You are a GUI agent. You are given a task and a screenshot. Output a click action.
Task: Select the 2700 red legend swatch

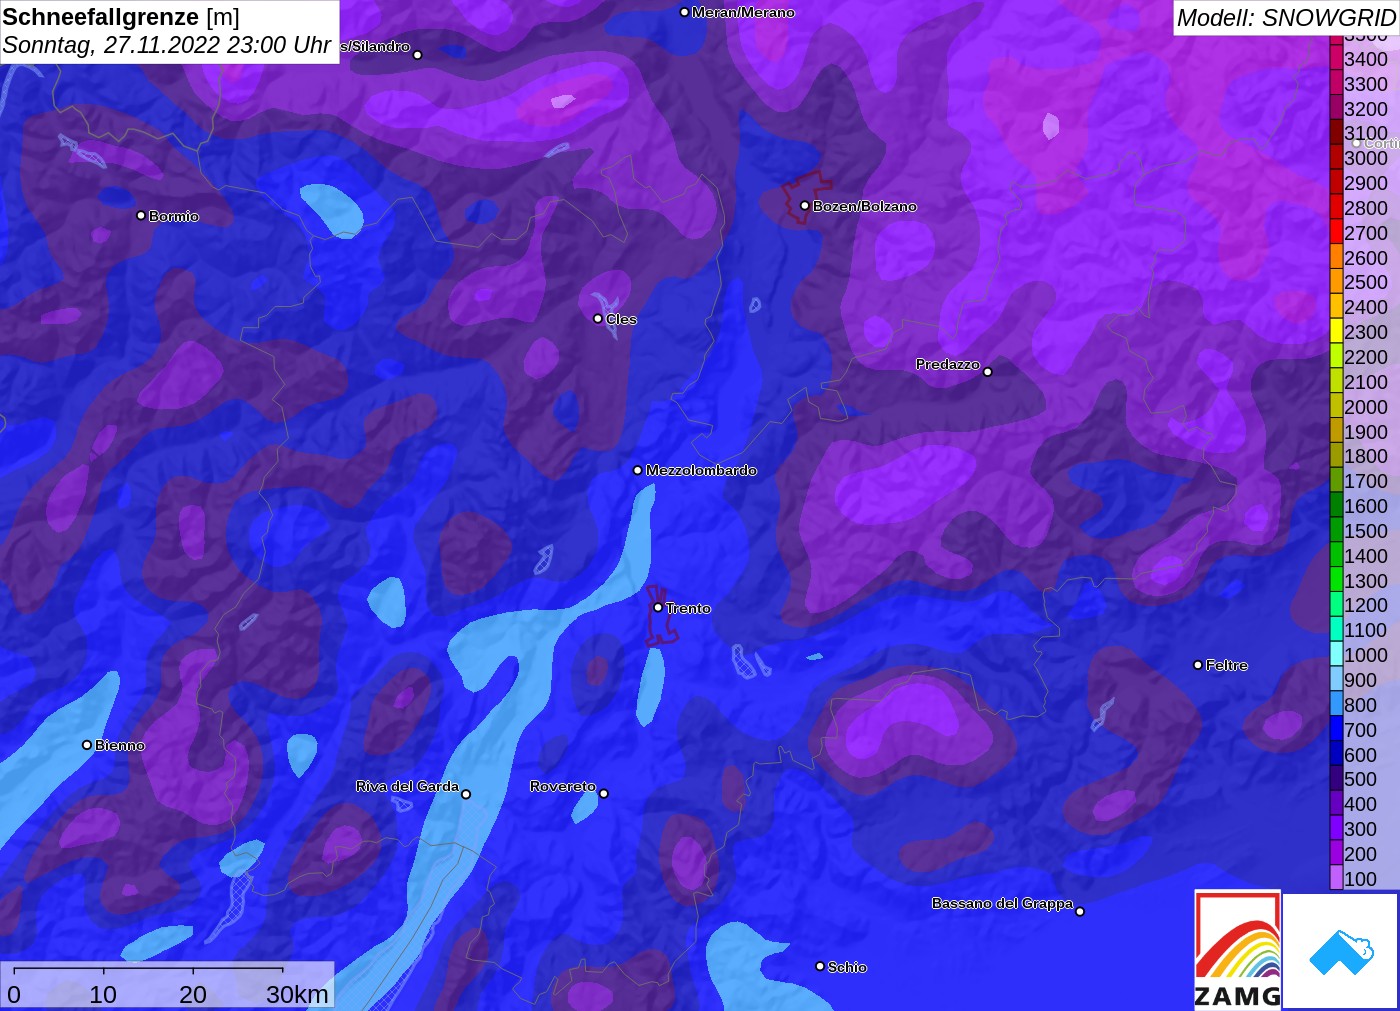click(x=1336, y=232)
